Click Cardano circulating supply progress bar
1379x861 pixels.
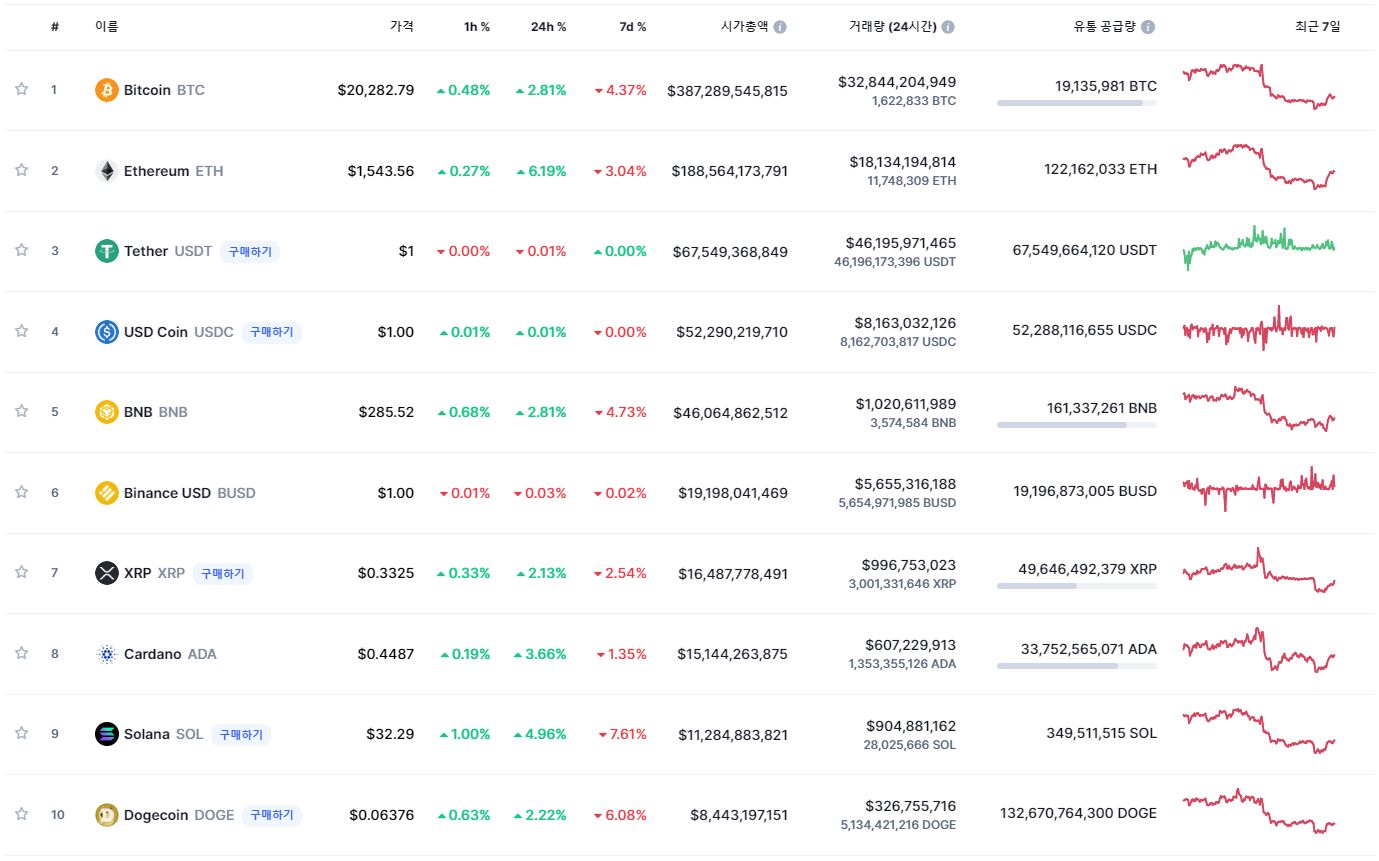tap(1077, 666)
